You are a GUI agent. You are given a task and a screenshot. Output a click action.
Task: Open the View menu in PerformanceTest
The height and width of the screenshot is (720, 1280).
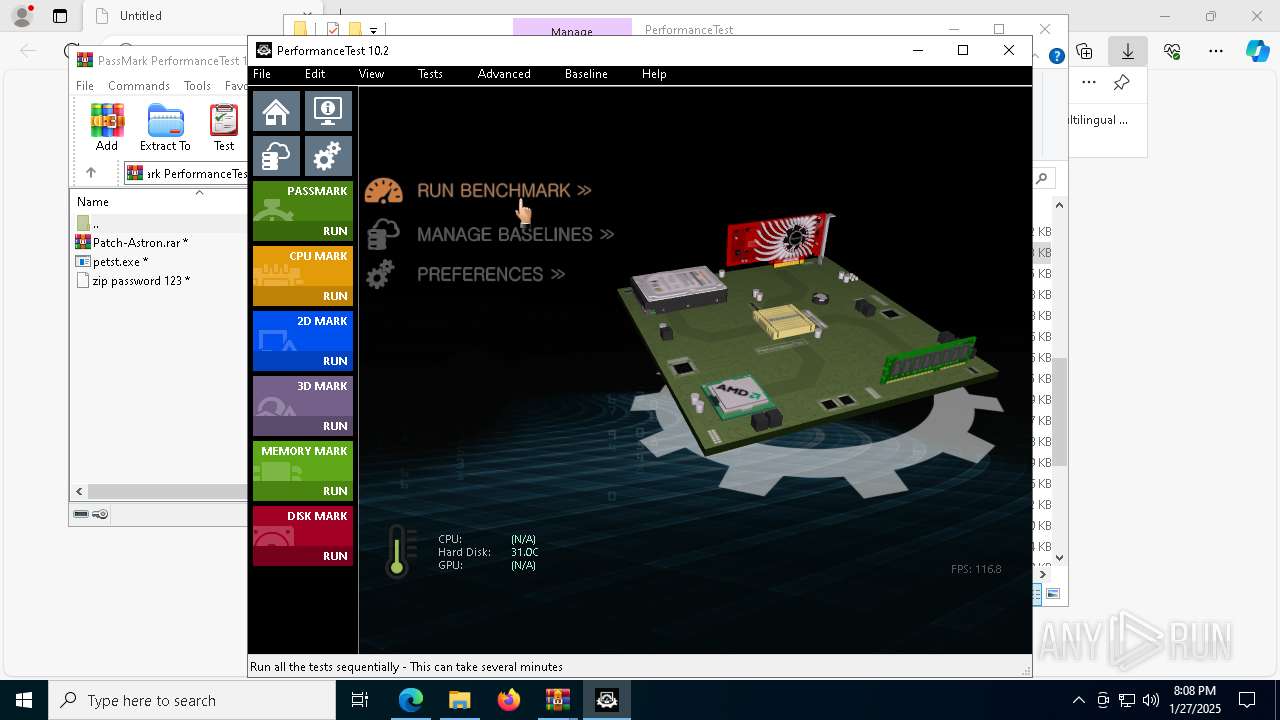click(371, 74)
